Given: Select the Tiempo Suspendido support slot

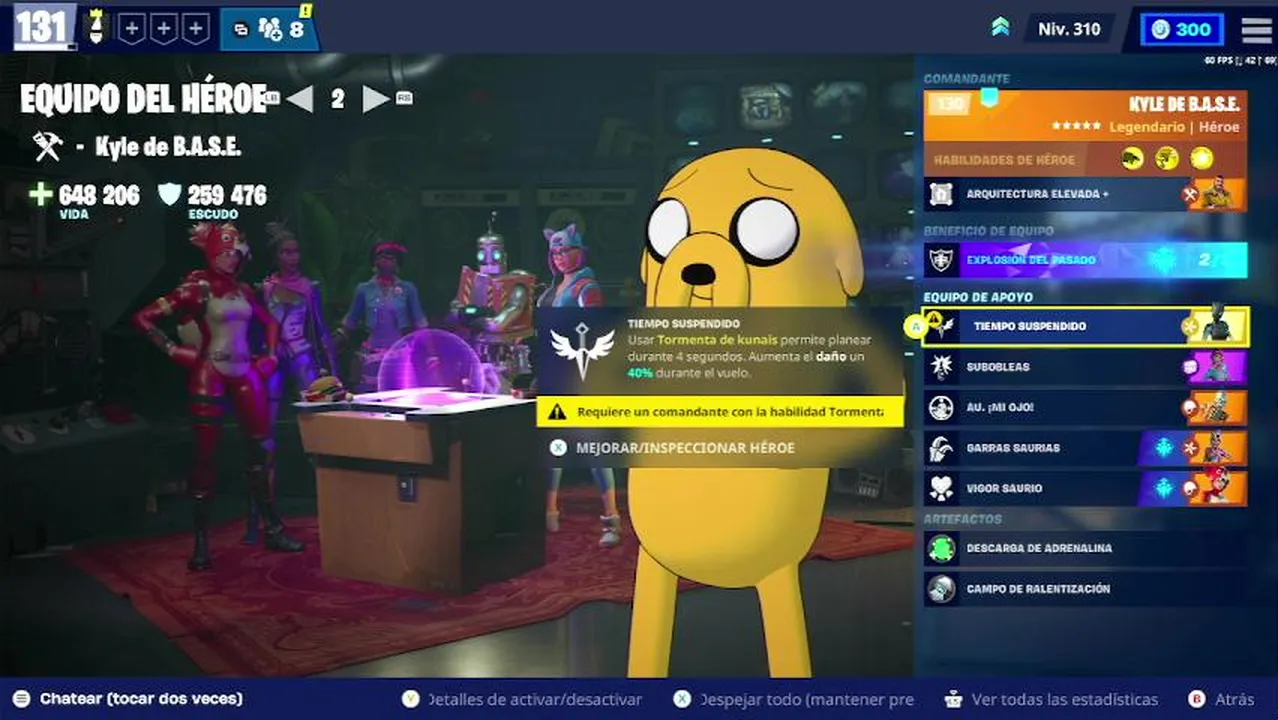Looking at the screenshot, I should click(x=1085, y=326).
